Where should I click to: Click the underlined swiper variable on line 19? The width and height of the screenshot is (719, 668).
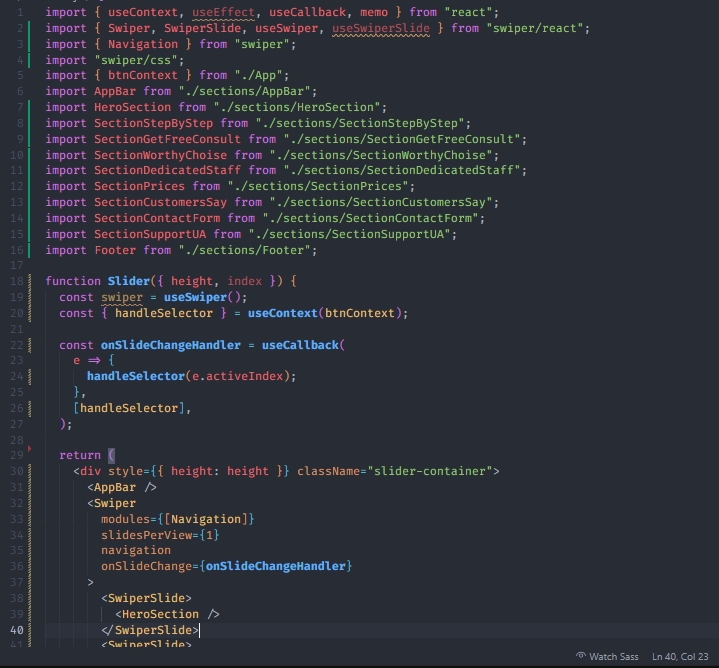tap(122, 297)
